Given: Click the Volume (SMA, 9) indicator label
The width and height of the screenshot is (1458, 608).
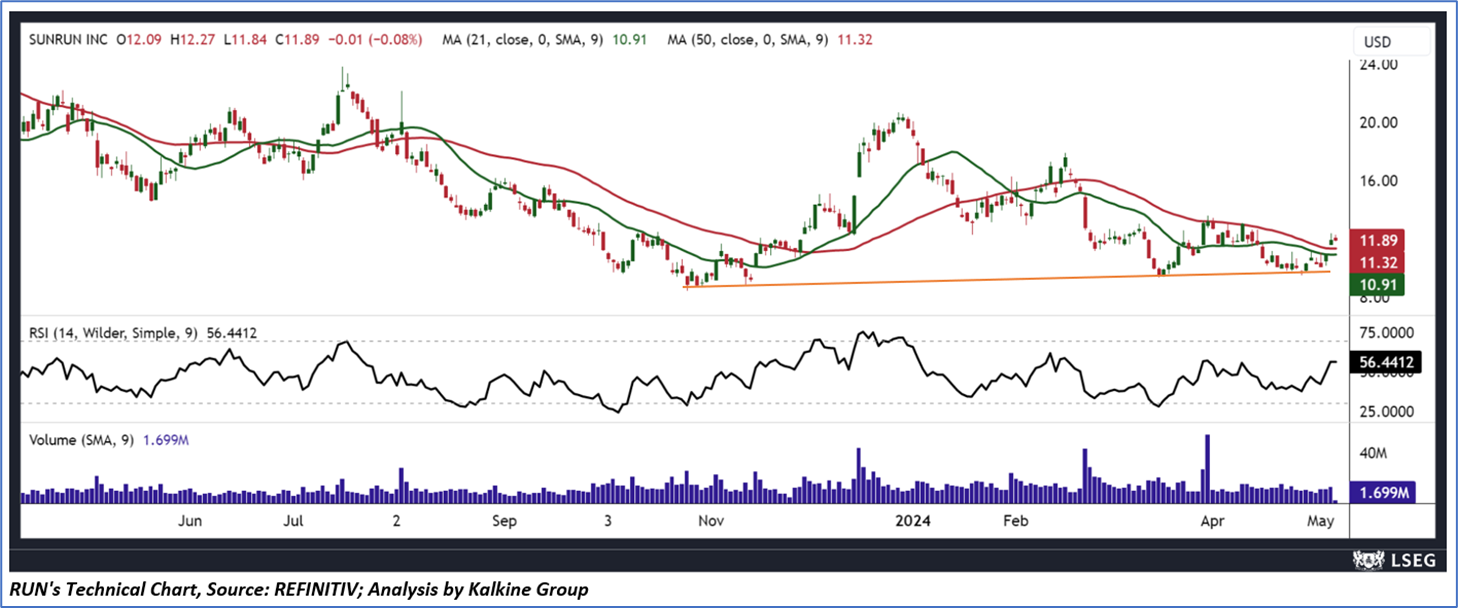Looking at the screenshot, I should pos(81,439).
